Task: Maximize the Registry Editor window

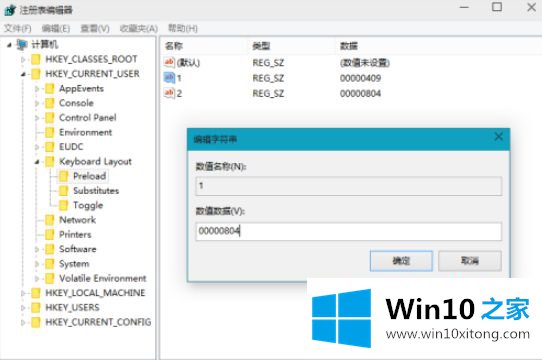Action: point(497,7)
